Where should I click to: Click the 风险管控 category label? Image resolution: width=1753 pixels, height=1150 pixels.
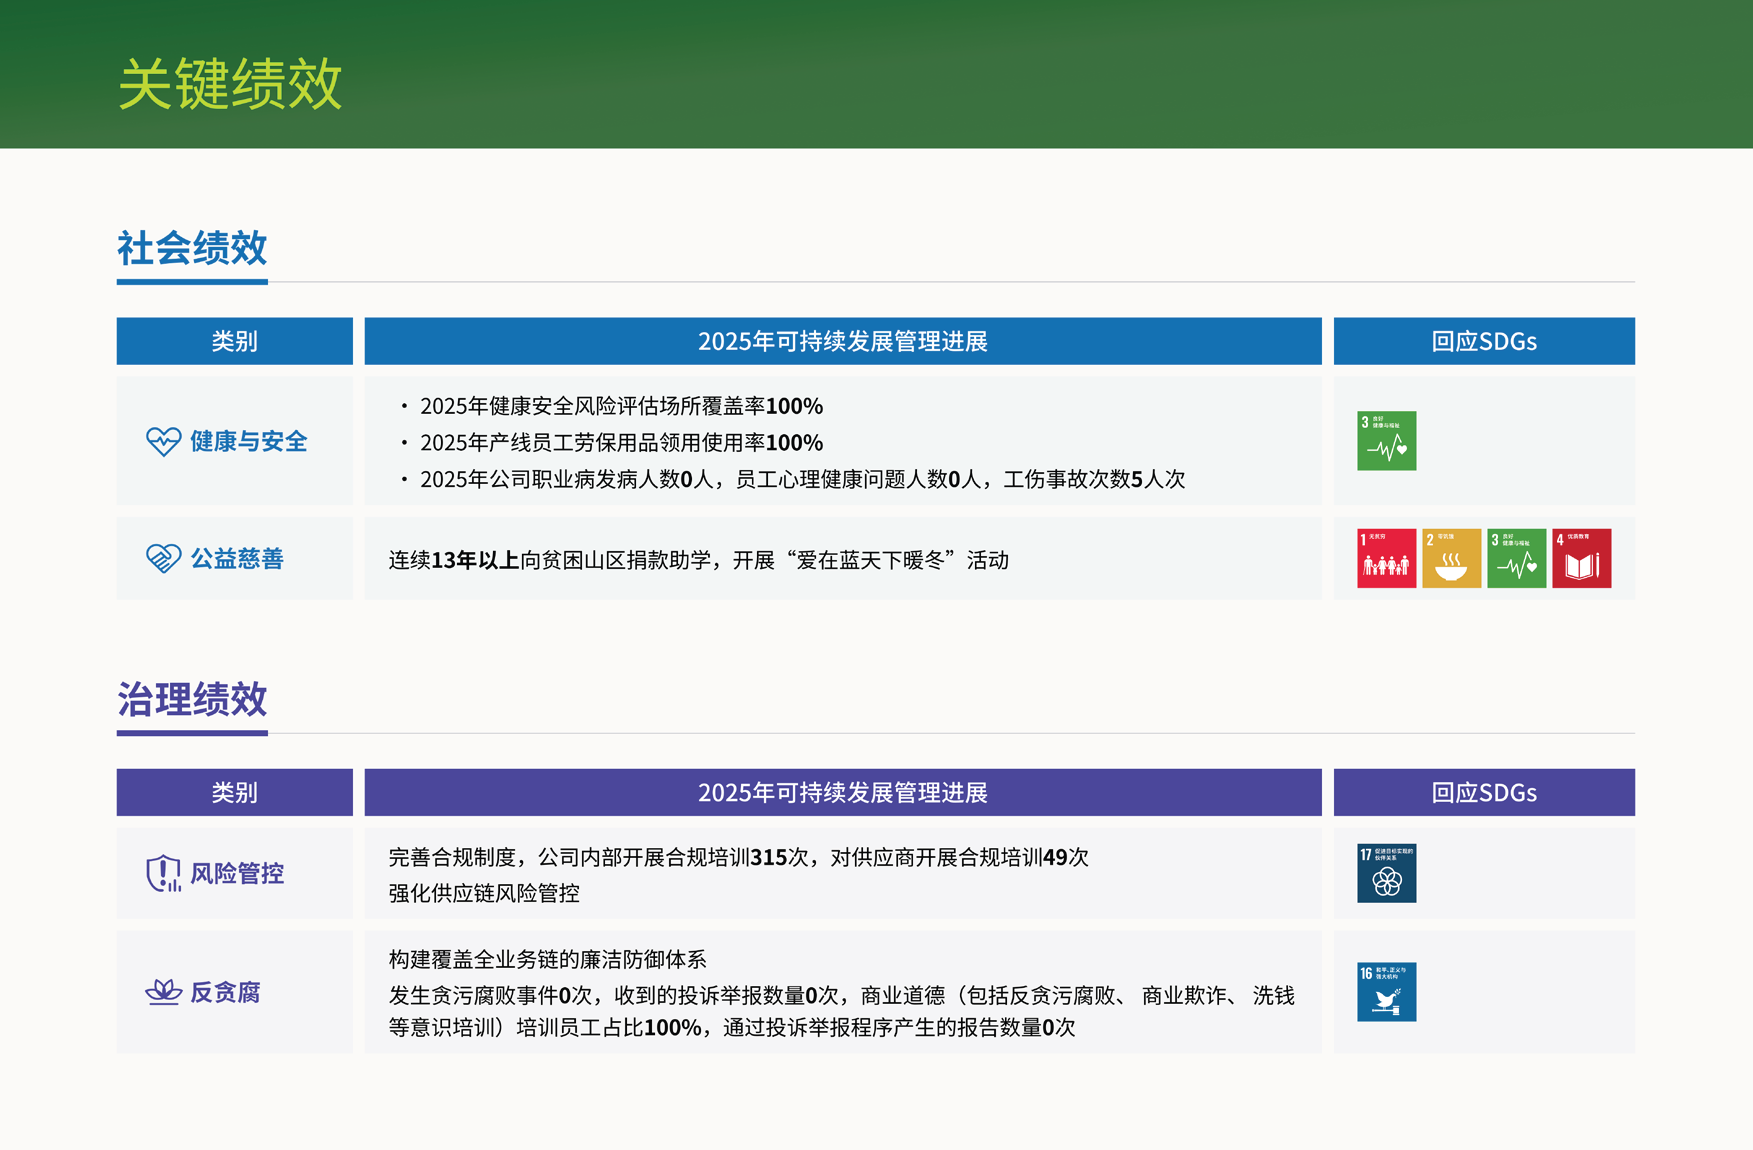237,873
